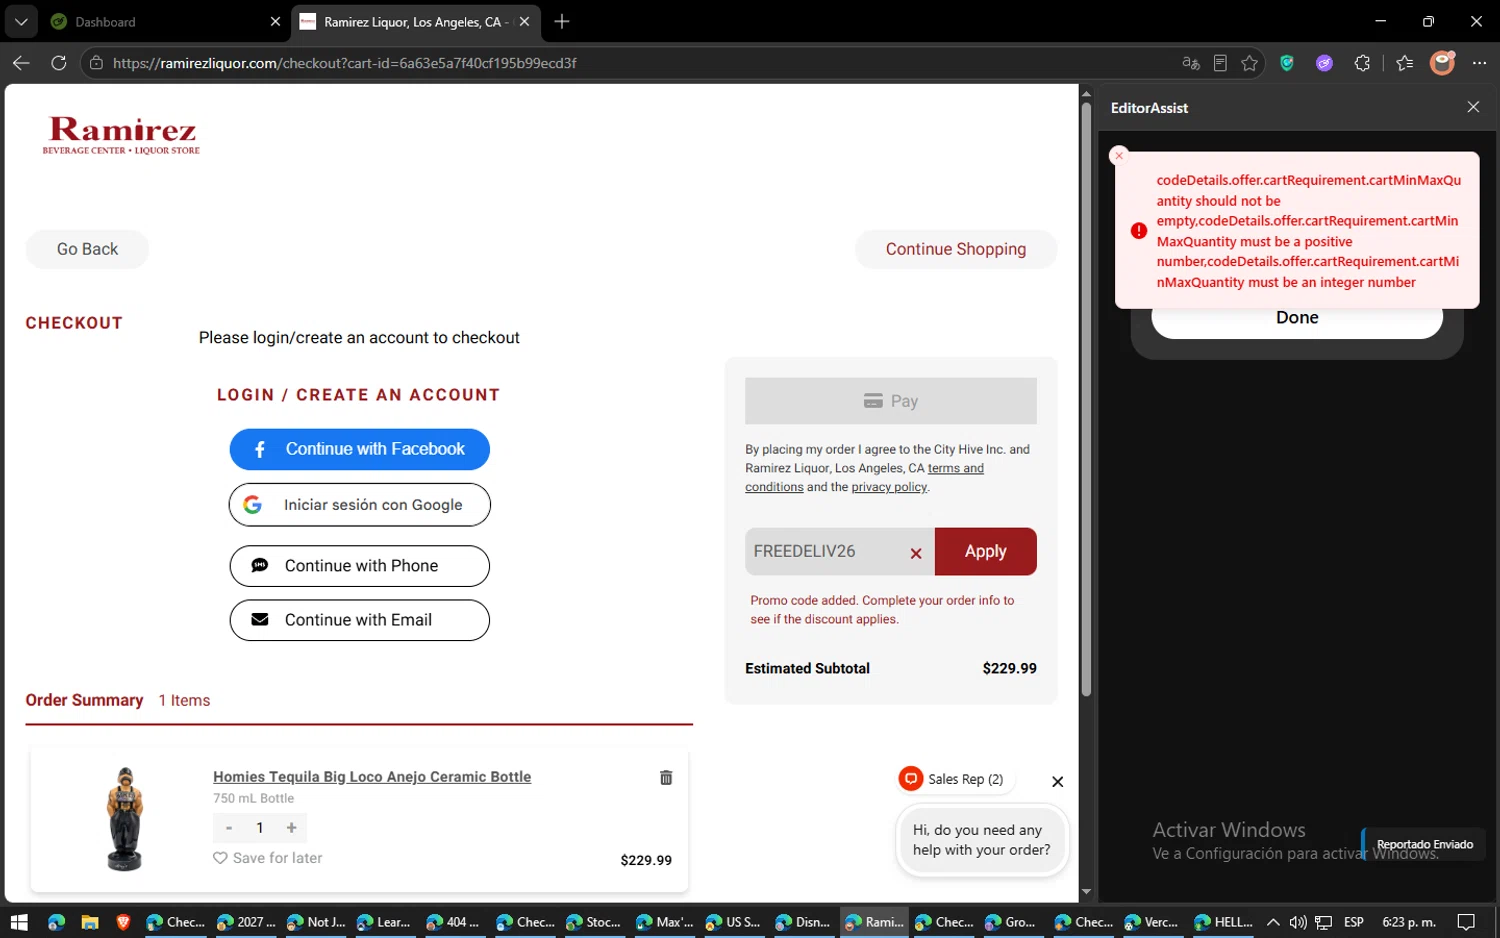
Task: Apply the promo code
Action: point(986,551)
